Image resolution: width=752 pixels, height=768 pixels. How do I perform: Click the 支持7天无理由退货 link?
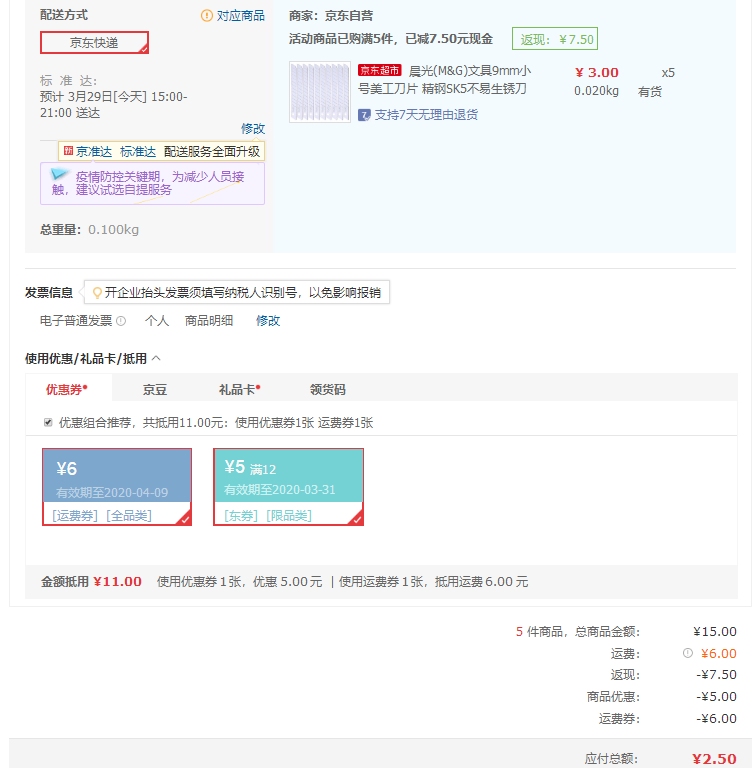[426, 115]
